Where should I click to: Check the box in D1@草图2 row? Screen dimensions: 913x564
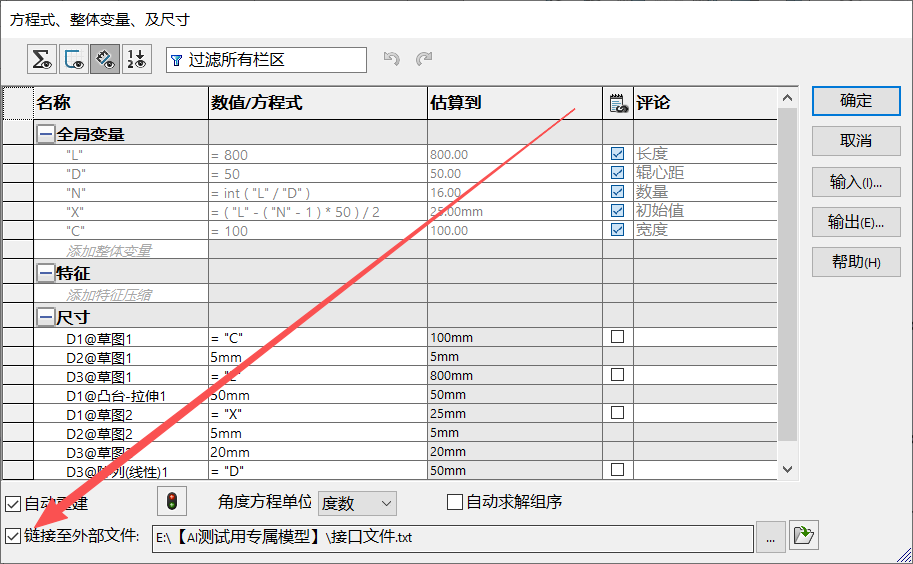pos(617,413)
